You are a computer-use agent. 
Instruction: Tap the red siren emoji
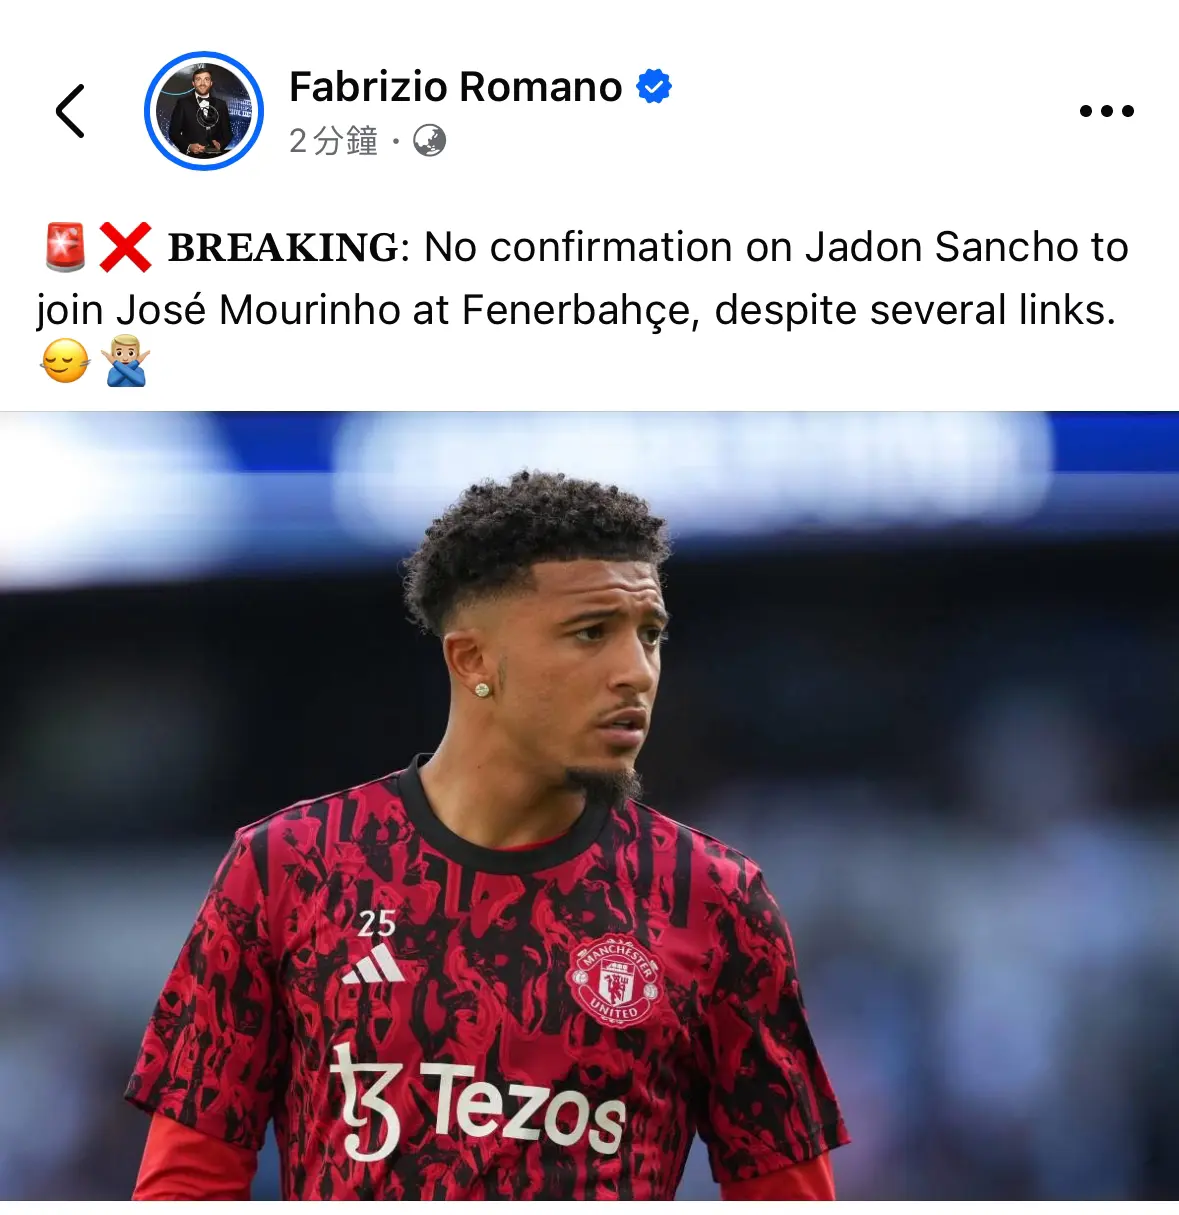point(66,248)
